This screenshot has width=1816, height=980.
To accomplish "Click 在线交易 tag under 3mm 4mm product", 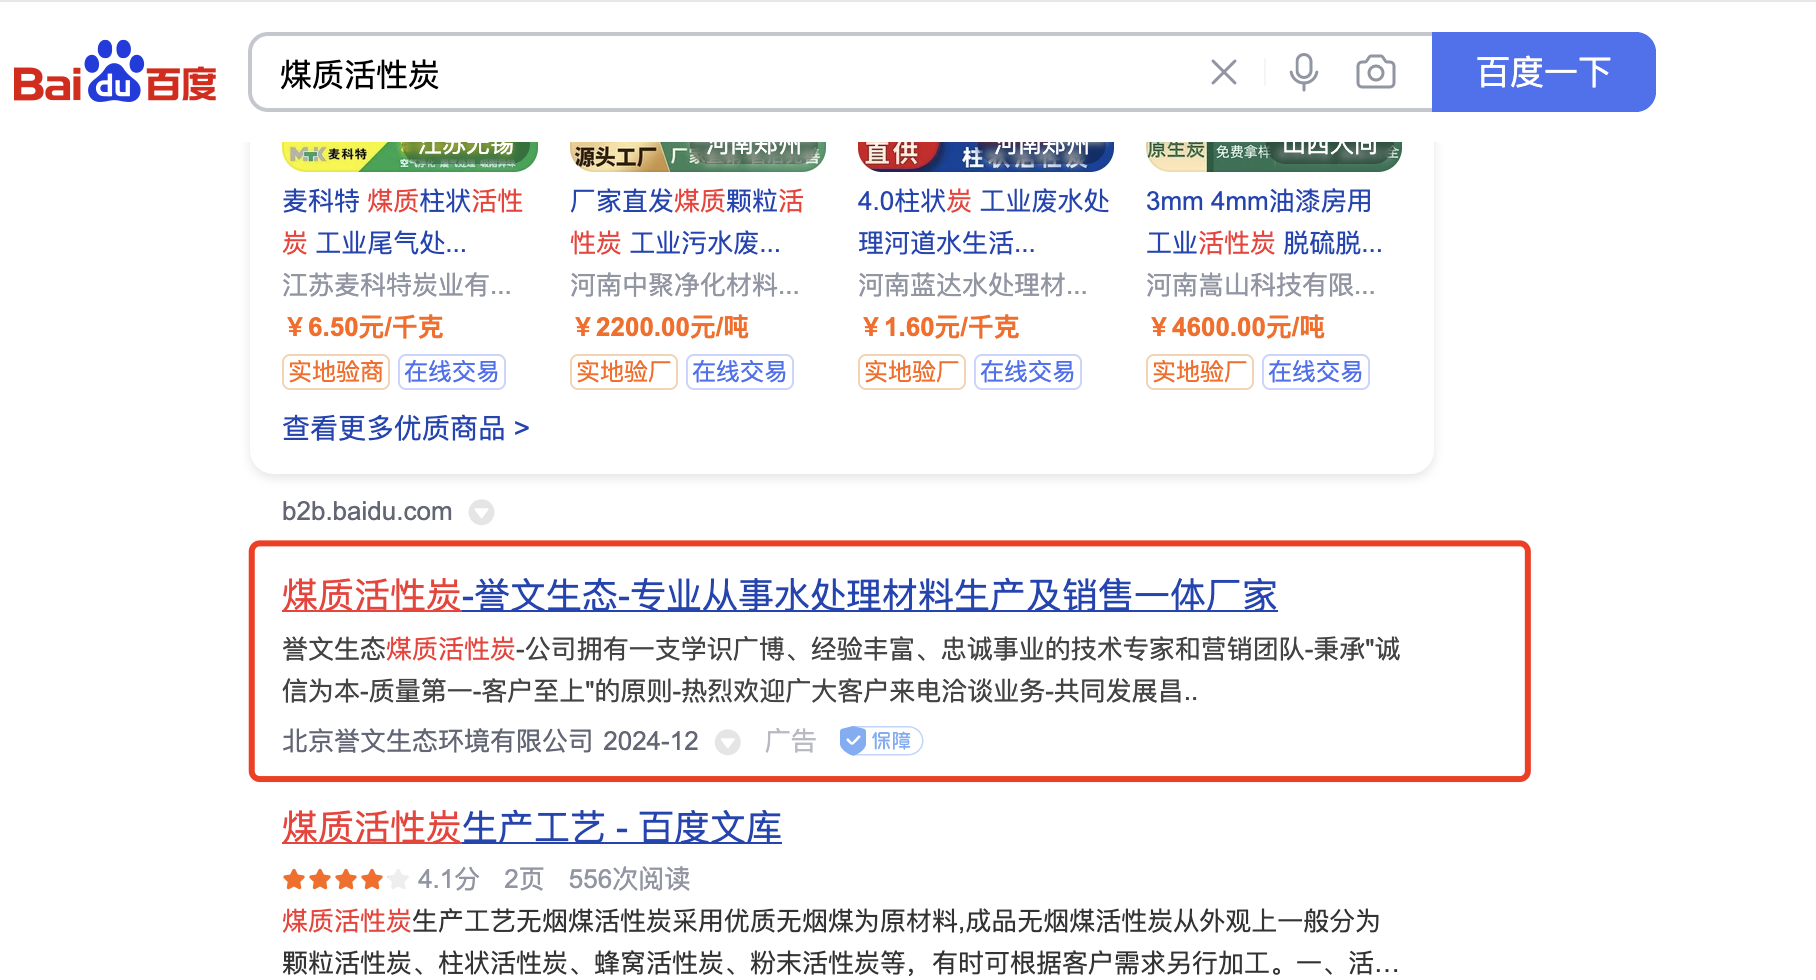I will tap(1316, 372).
